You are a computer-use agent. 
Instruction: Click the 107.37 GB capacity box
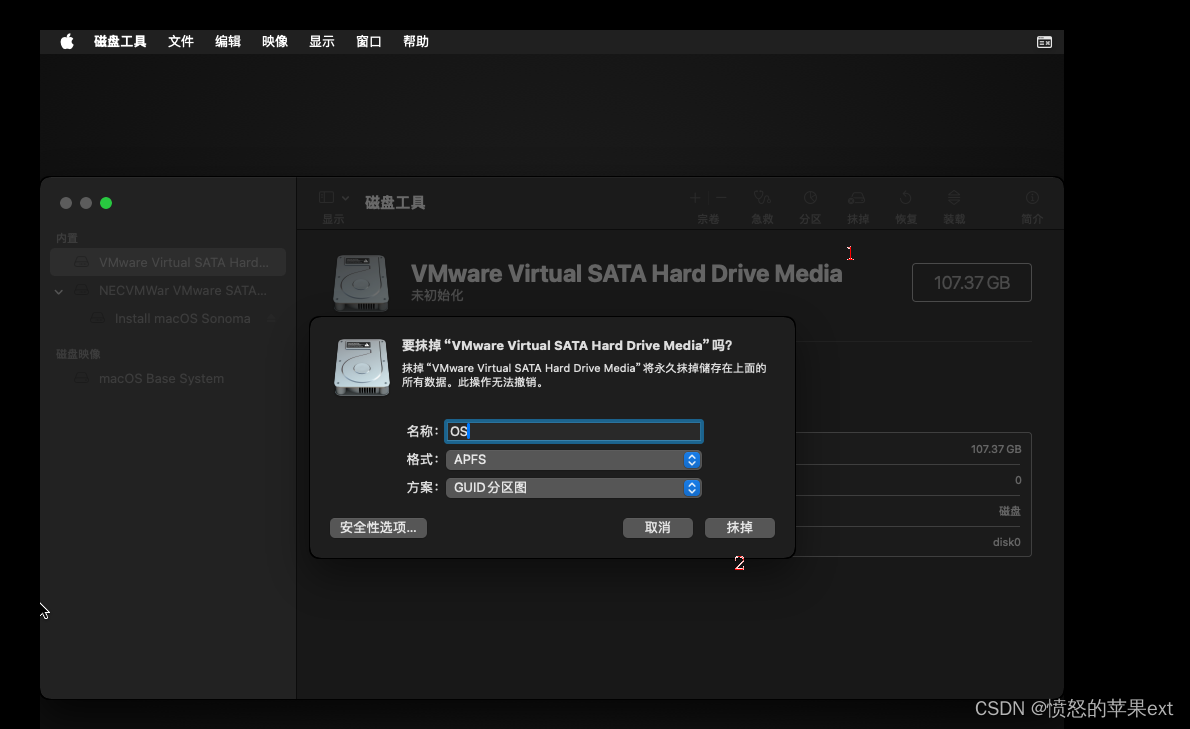pos(971,282)
